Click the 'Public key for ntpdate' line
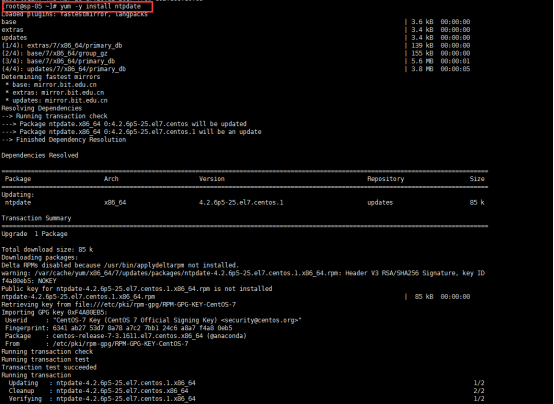The width and height of the screenshot is (554, 404). 137,289
